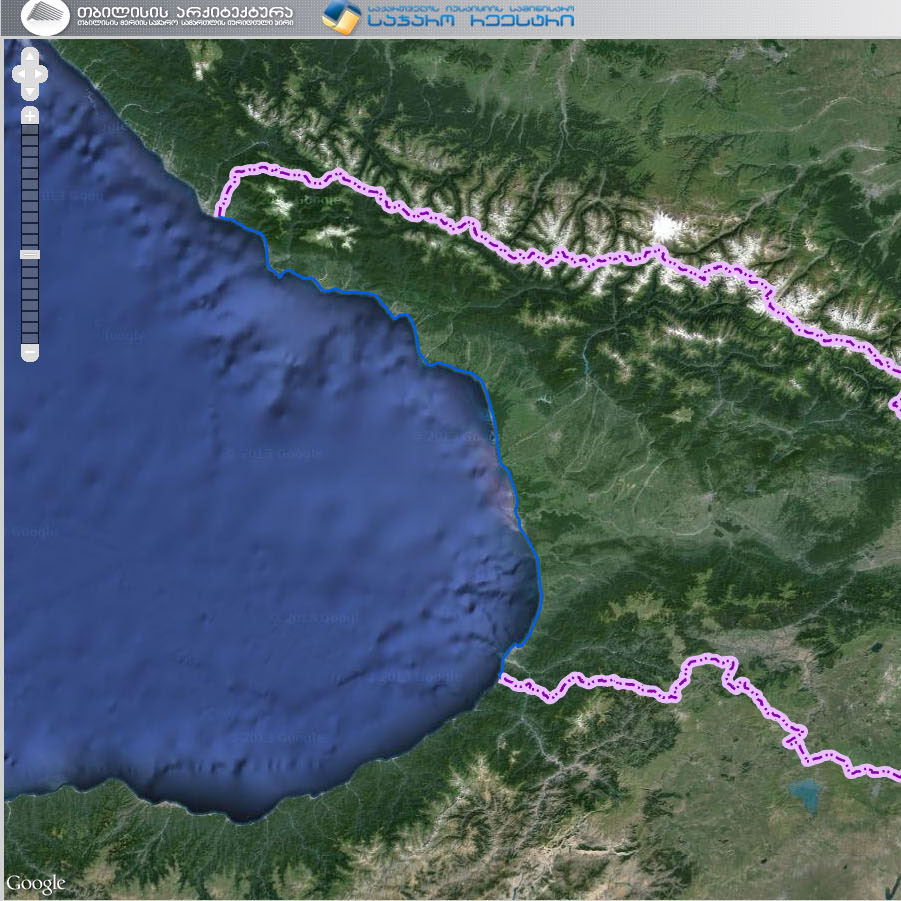Screen dimensions: 901x901
Task: Zoom out using the minus button
Action: (x=30, y=353)
